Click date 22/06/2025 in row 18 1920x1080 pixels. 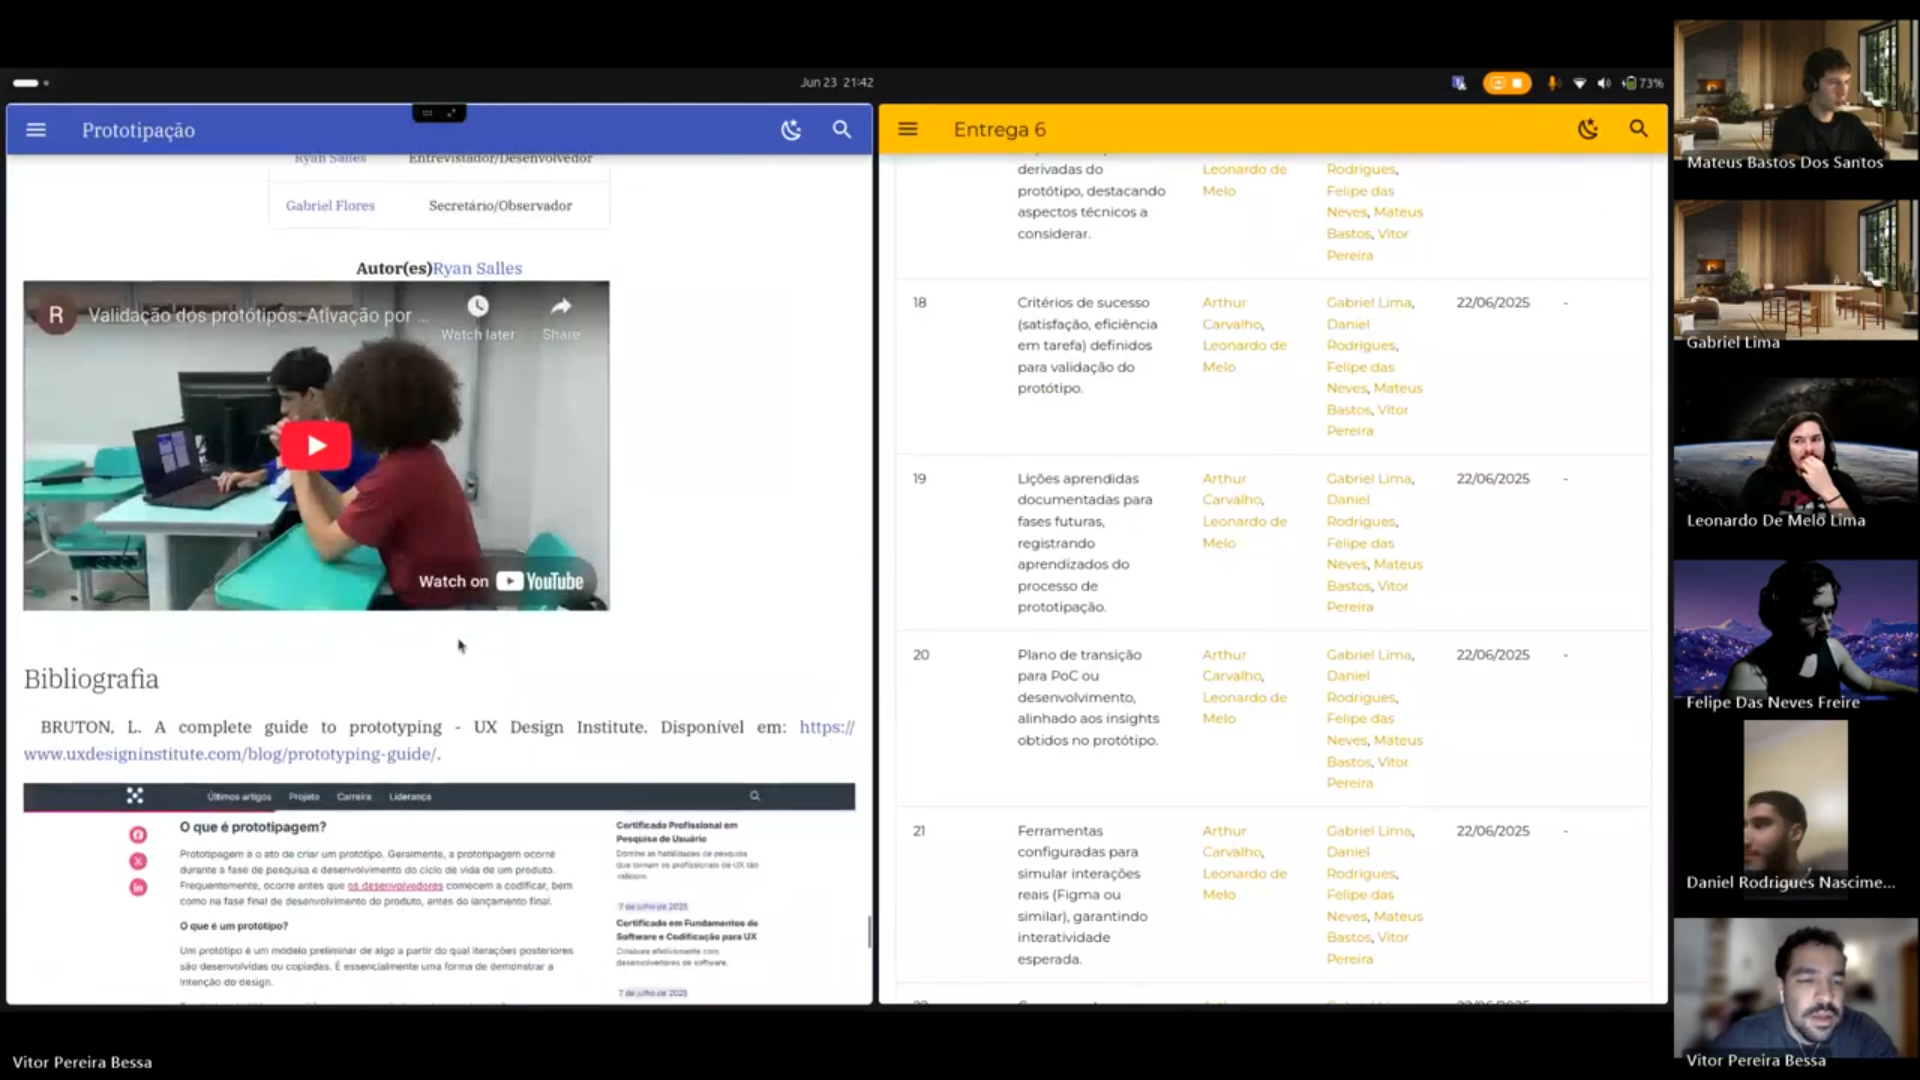click(x=1493, y=303)
